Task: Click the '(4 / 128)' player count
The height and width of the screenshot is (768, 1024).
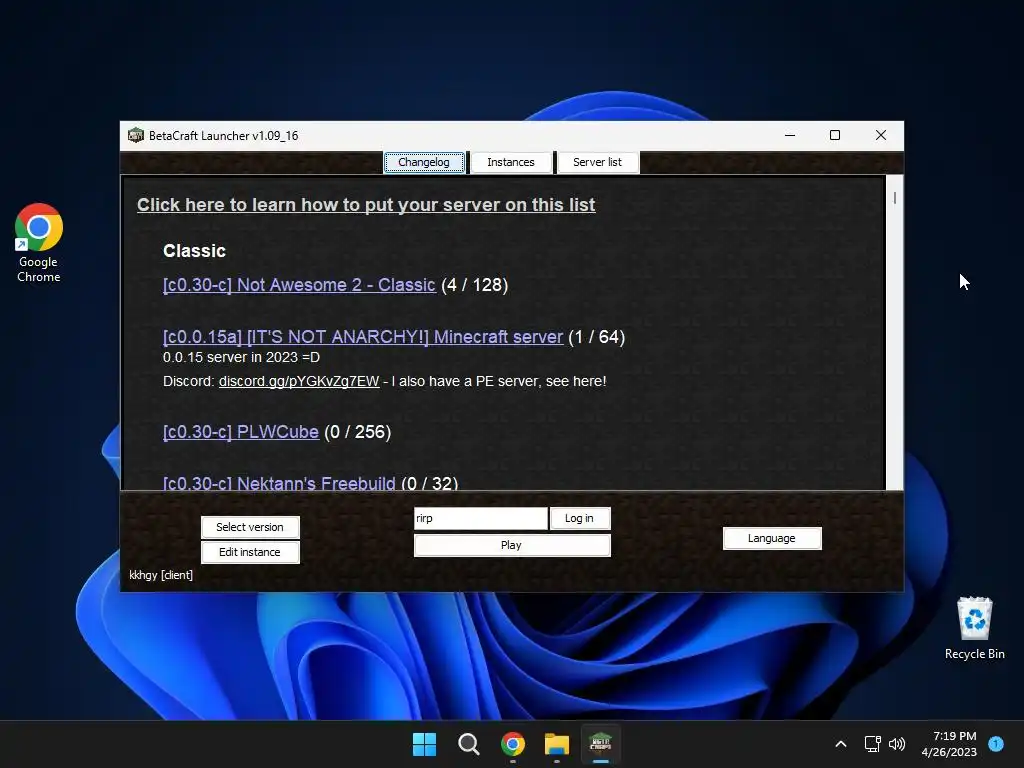Action: (x=475, y=285)
